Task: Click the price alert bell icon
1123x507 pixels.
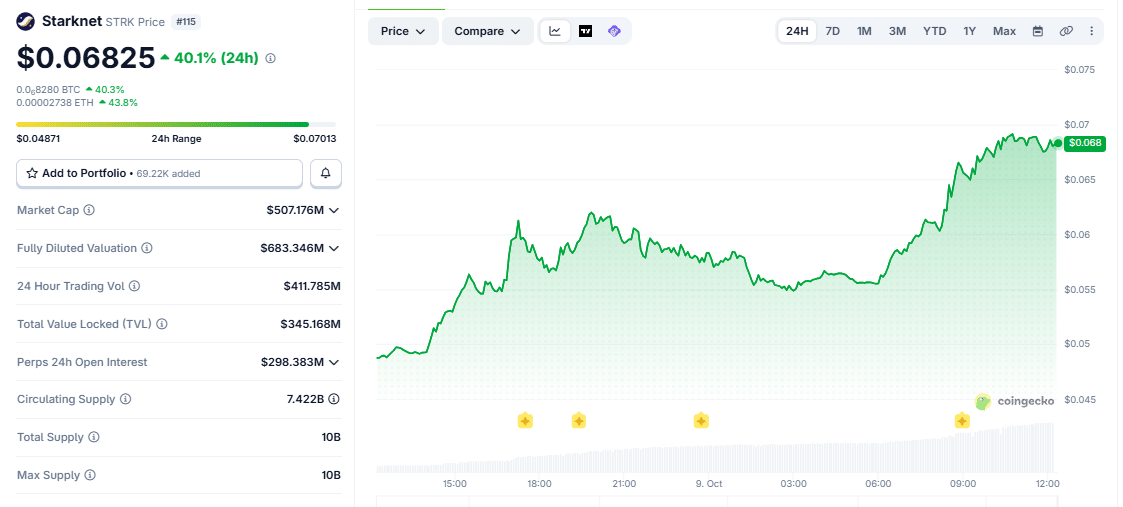Action: (326, 173)
